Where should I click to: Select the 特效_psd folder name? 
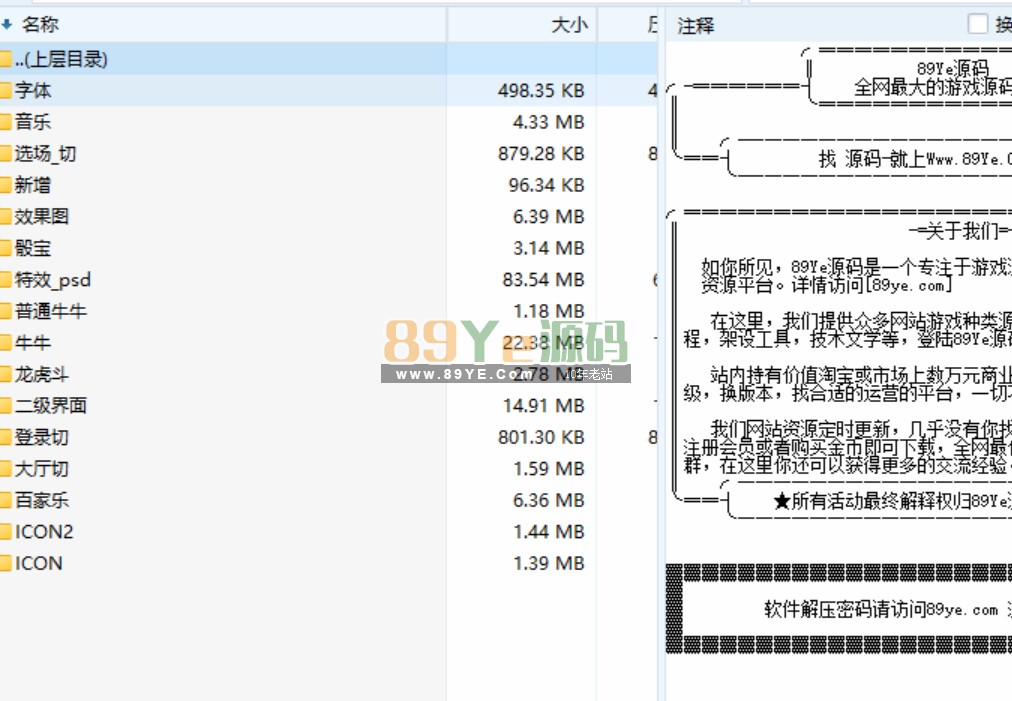click(53, 280)
